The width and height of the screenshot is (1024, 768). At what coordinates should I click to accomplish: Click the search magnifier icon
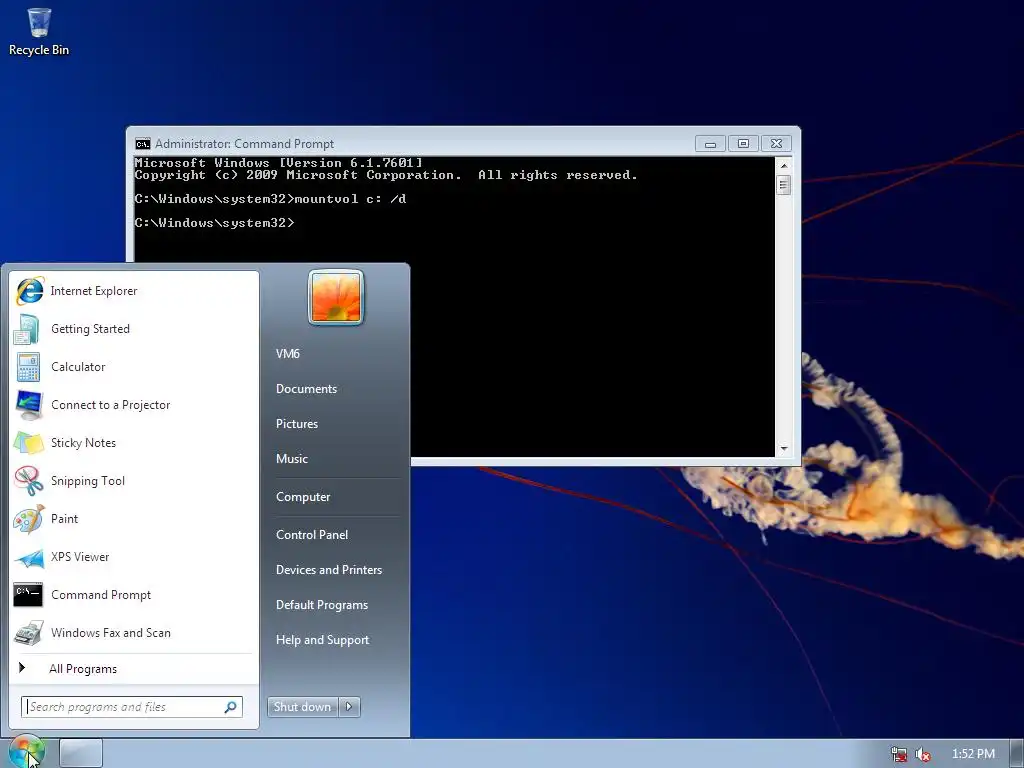[231, 707]
